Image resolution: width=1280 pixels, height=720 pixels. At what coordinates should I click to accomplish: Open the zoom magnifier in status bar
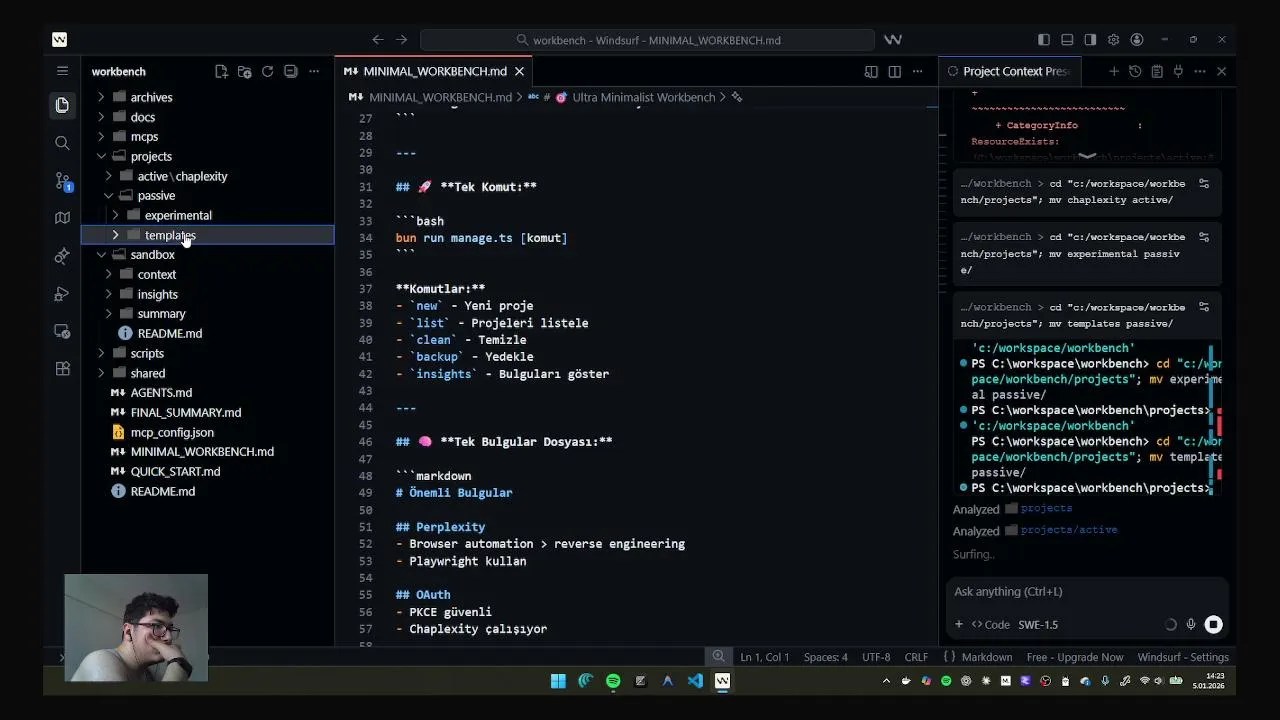[x=718, y=657]
